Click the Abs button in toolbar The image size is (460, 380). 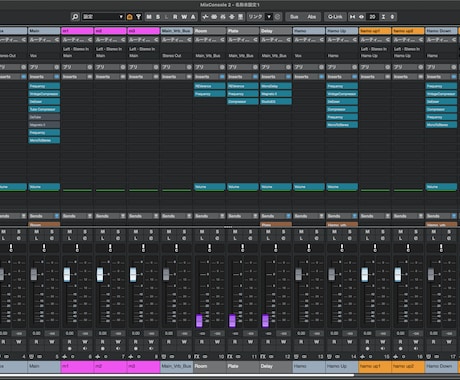coord(312,17)
